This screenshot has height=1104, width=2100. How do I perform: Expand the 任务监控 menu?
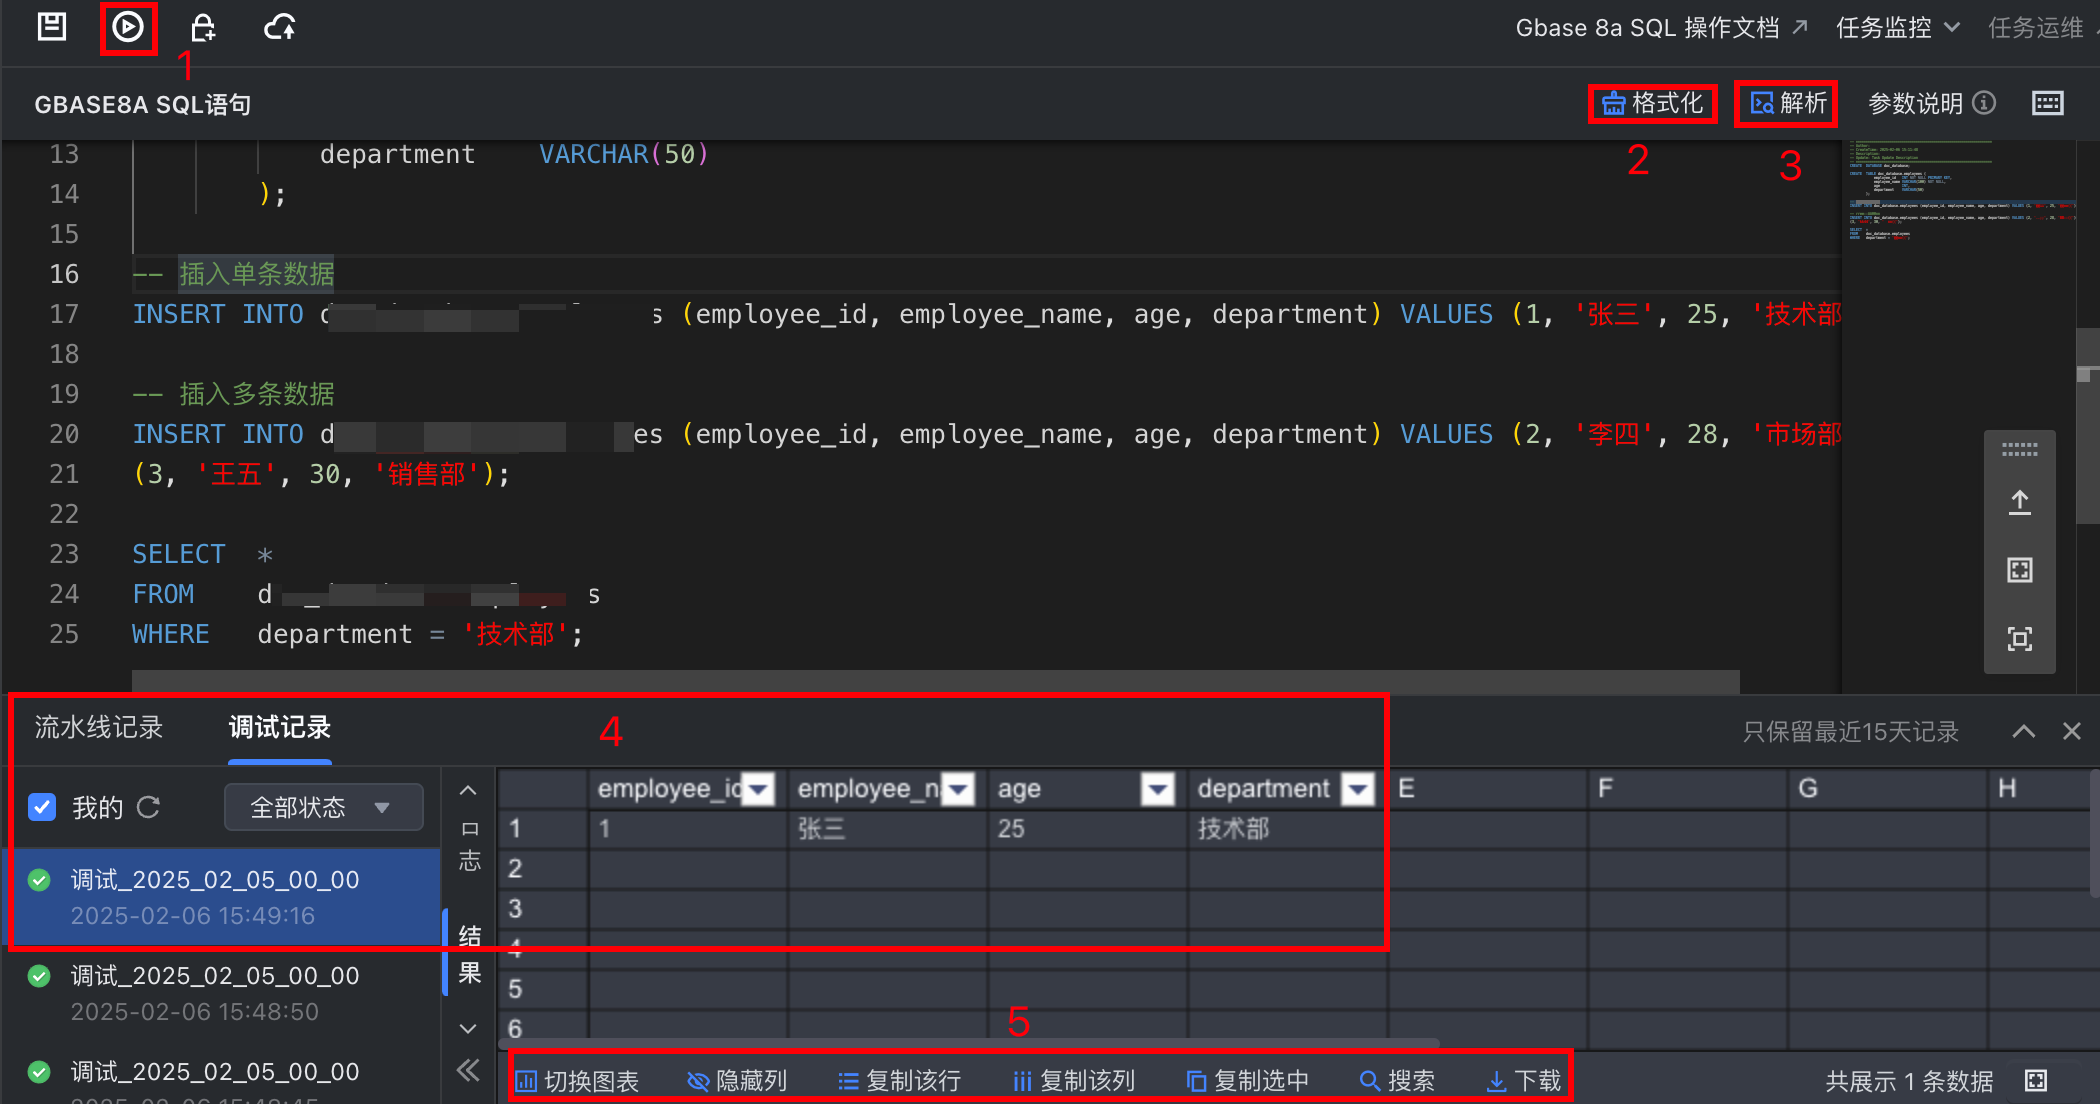1897,28
